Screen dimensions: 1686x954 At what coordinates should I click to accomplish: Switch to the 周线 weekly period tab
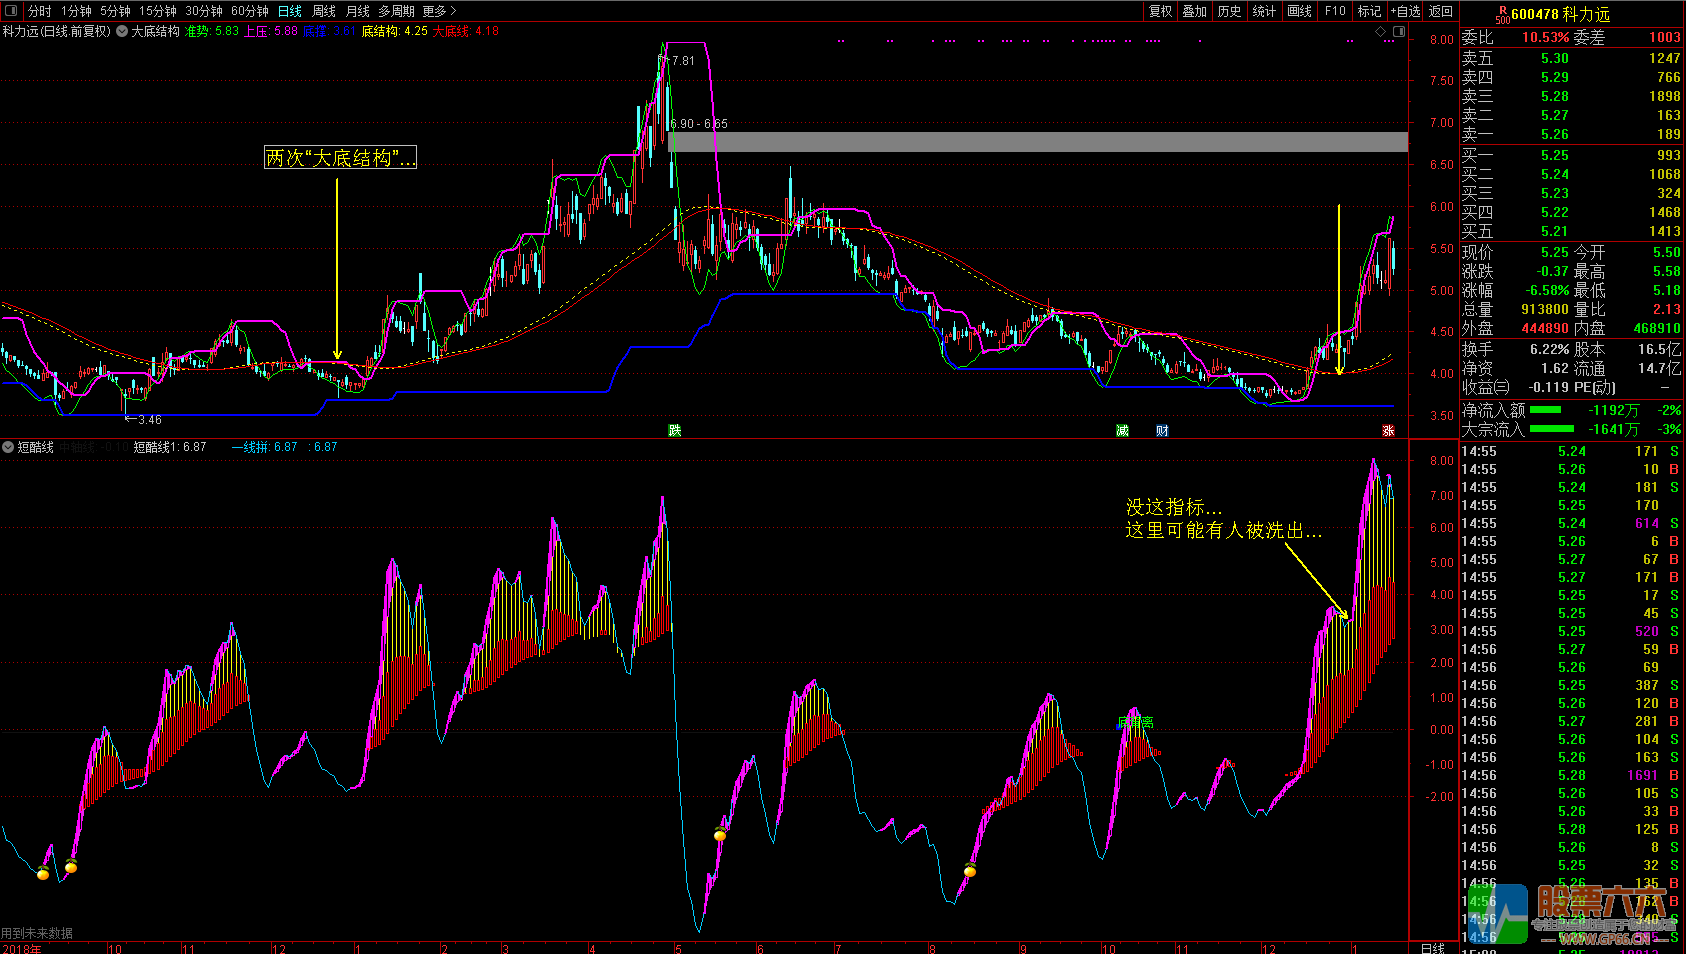click(x=324, y=11)
